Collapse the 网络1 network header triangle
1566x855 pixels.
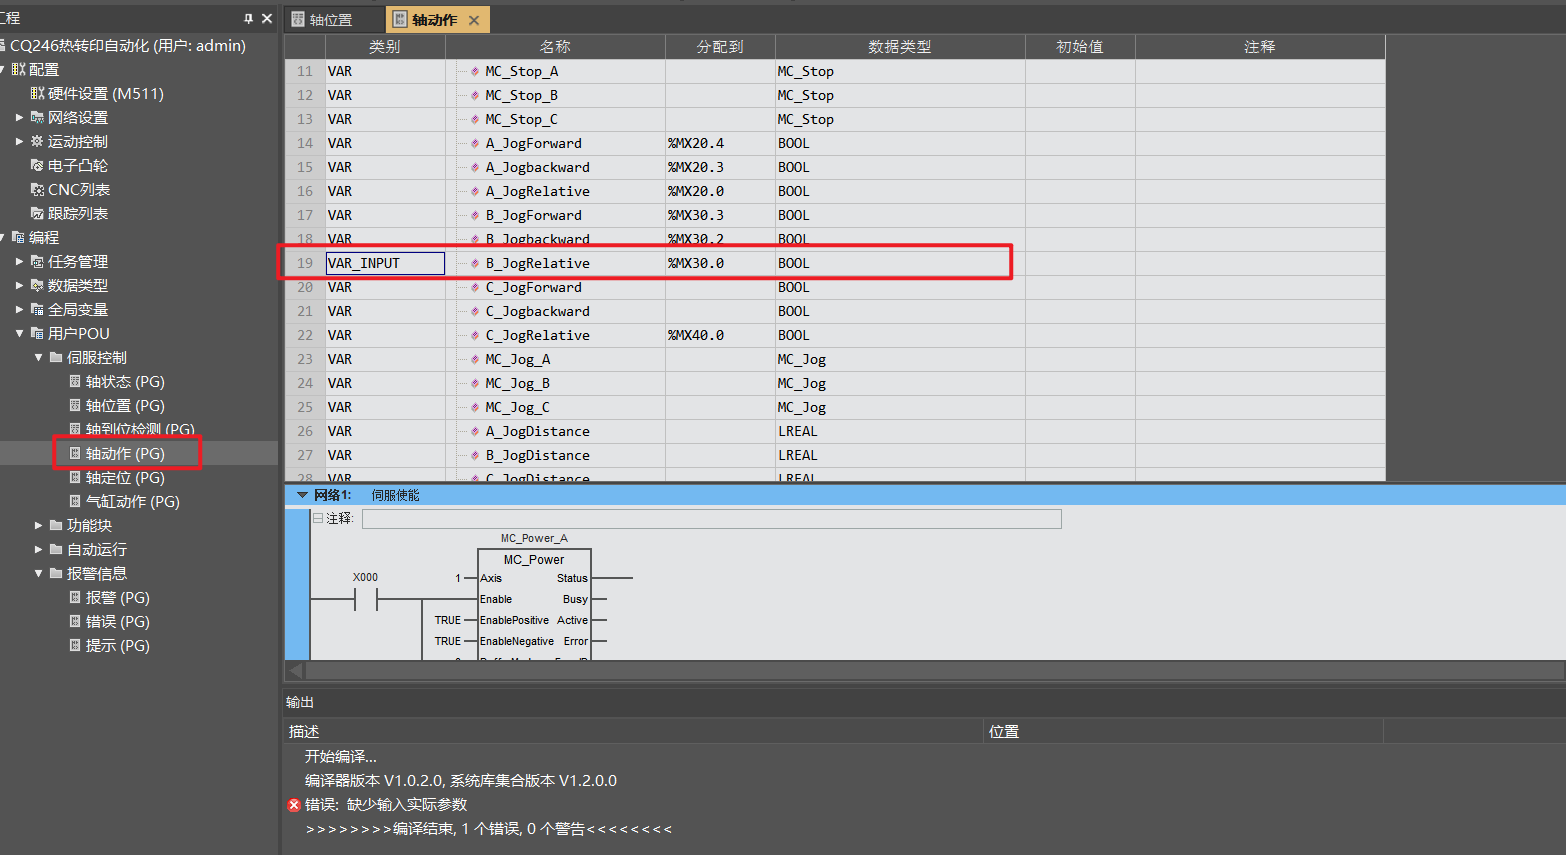tap(302, 495)
